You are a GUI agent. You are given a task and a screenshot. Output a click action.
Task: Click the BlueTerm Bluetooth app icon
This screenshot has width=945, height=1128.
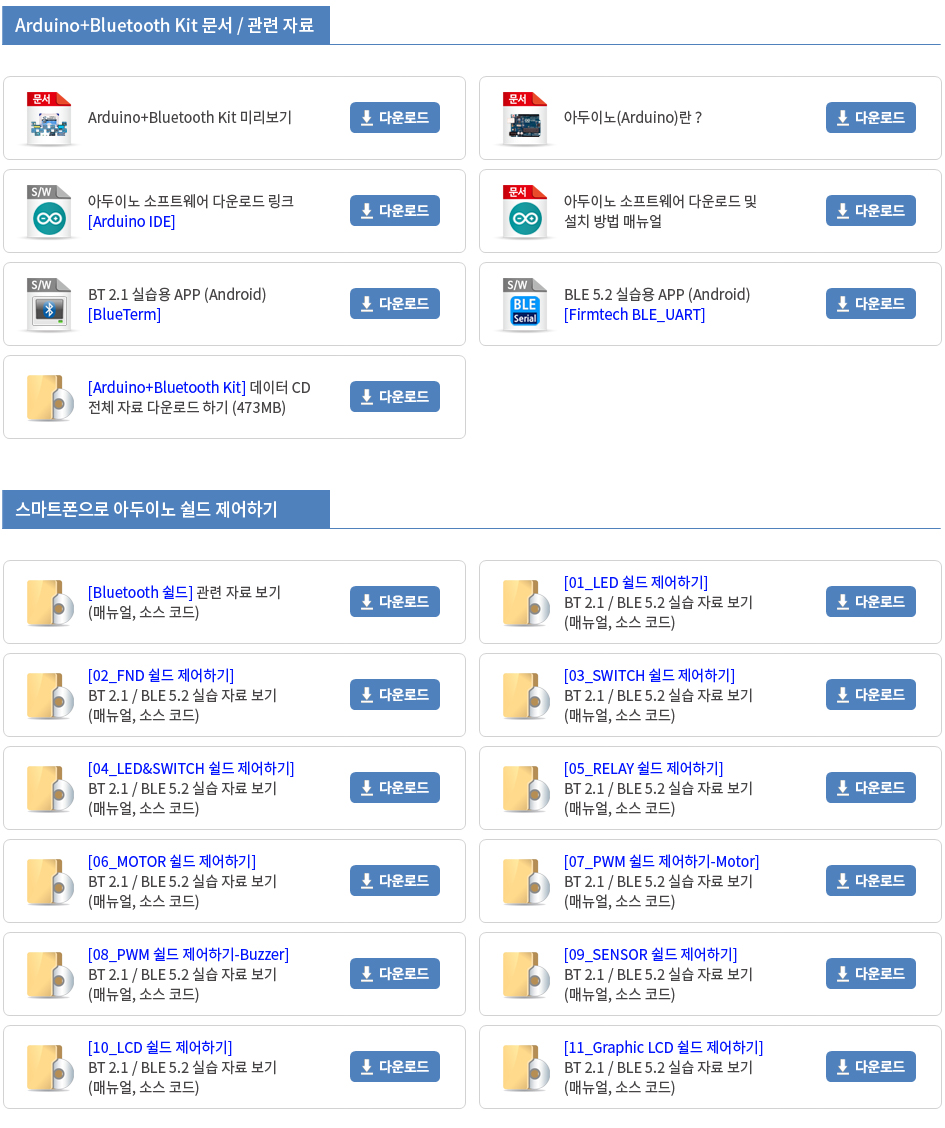pyautogui.click(x=49, y=304)
